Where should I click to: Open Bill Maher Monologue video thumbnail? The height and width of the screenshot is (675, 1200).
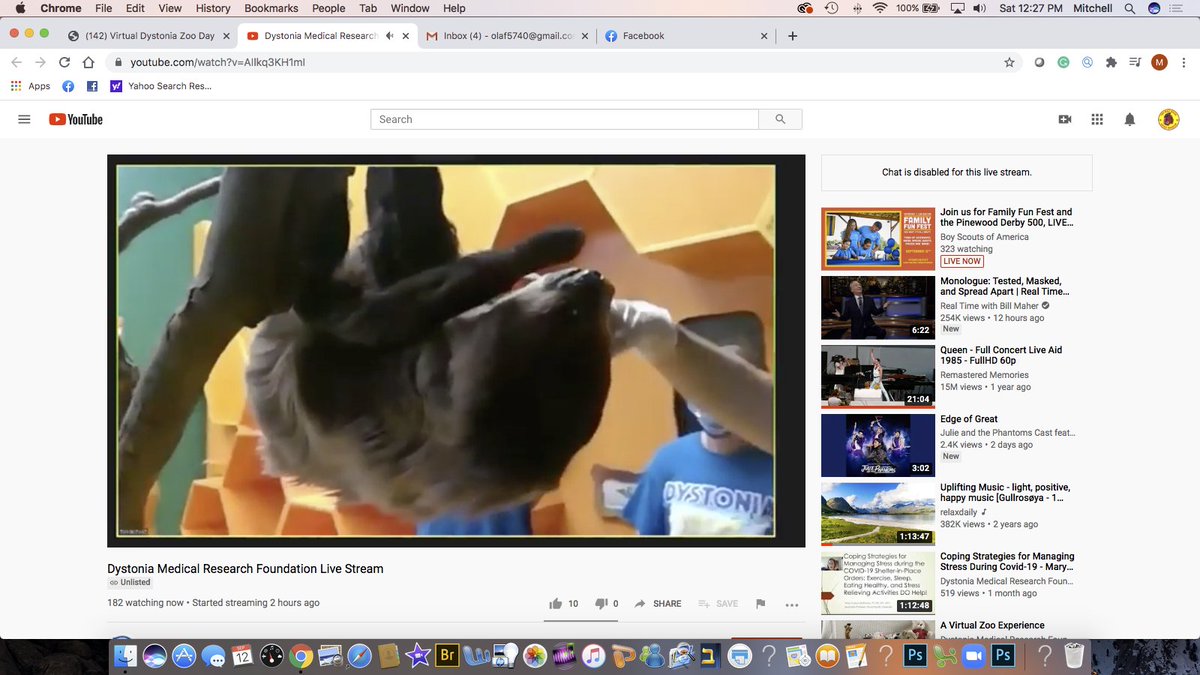(877, 307)
